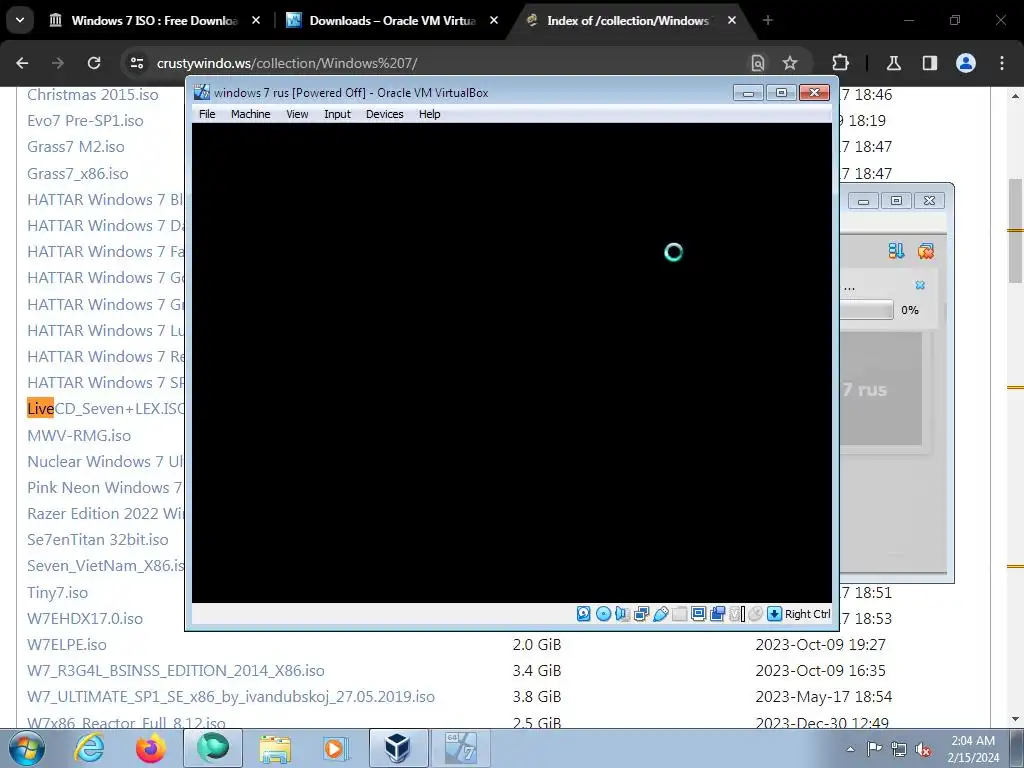Click the recording indicator in VirtualBox status bar
This screenshot has height=768, width=1024.
[717, 614]
